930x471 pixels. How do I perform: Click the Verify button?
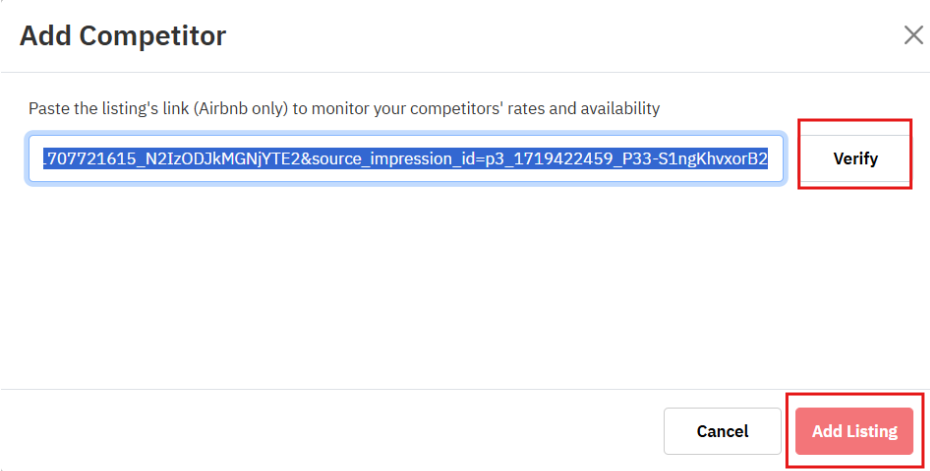pos(855,158)
